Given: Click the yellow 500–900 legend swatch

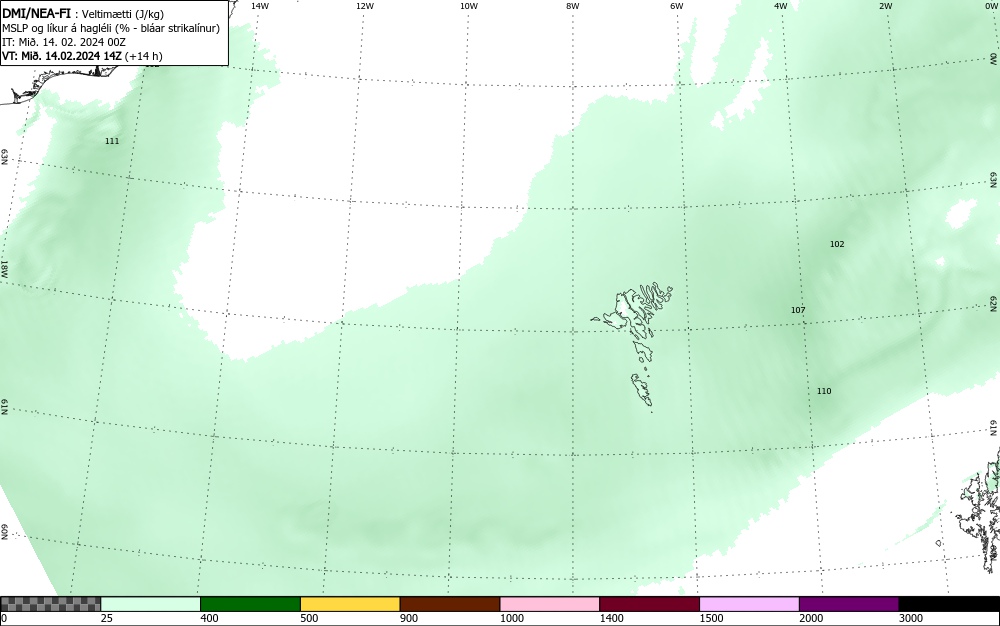Looking at the screenshot, I should 350,604.
